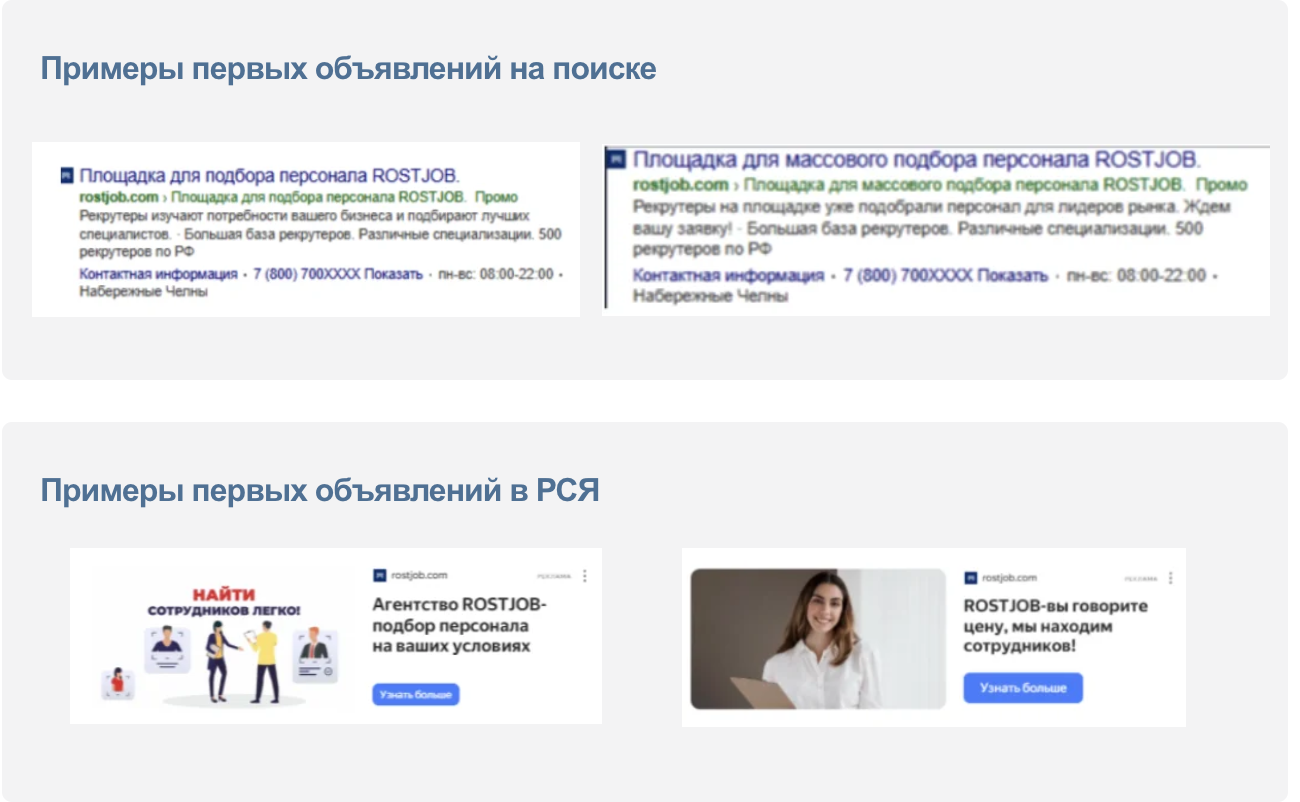The width and height of the screenshot is (1300, 802).
Task: Click the Промо label in the Площадка для подбора персонала ad
Action: pos(495,197)
